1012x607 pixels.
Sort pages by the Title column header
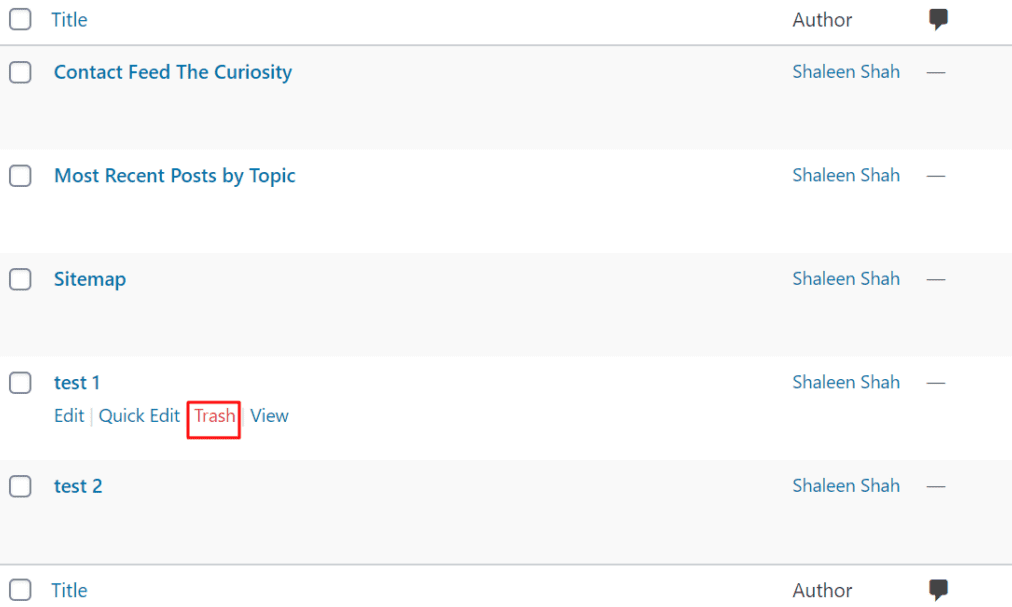69,20
